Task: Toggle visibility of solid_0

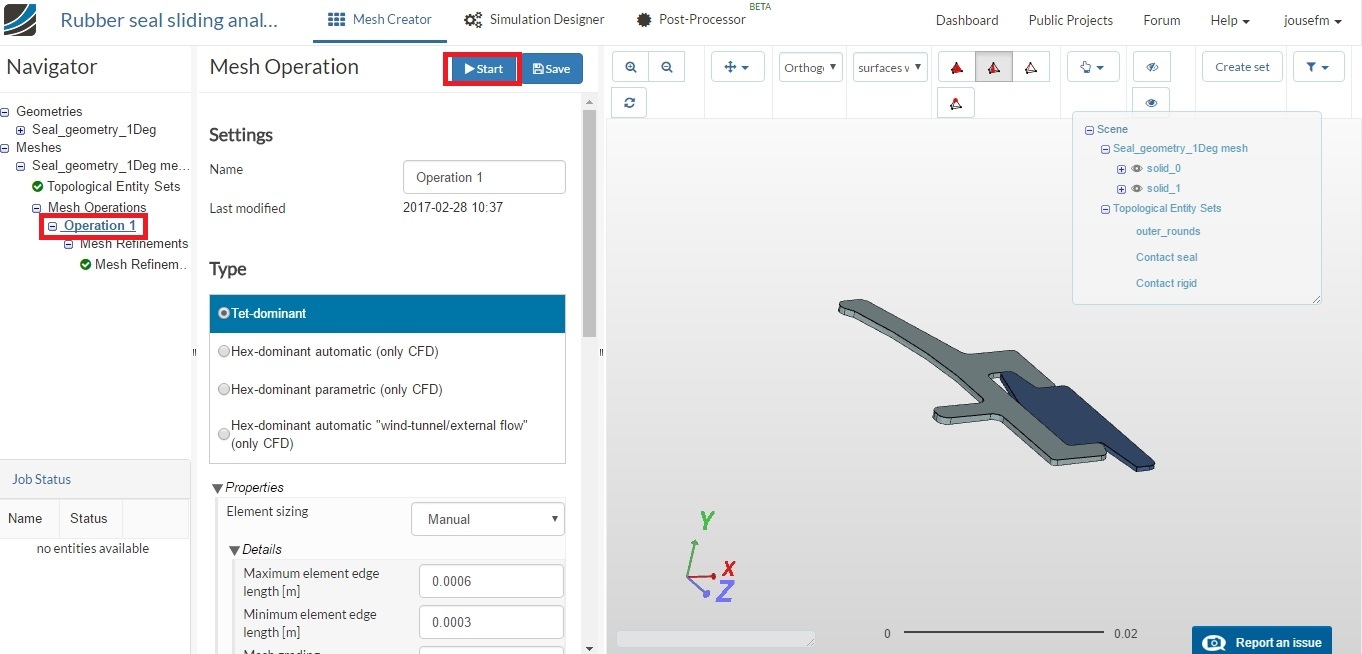Action: pyautogui.click(x=1137, y=169)
